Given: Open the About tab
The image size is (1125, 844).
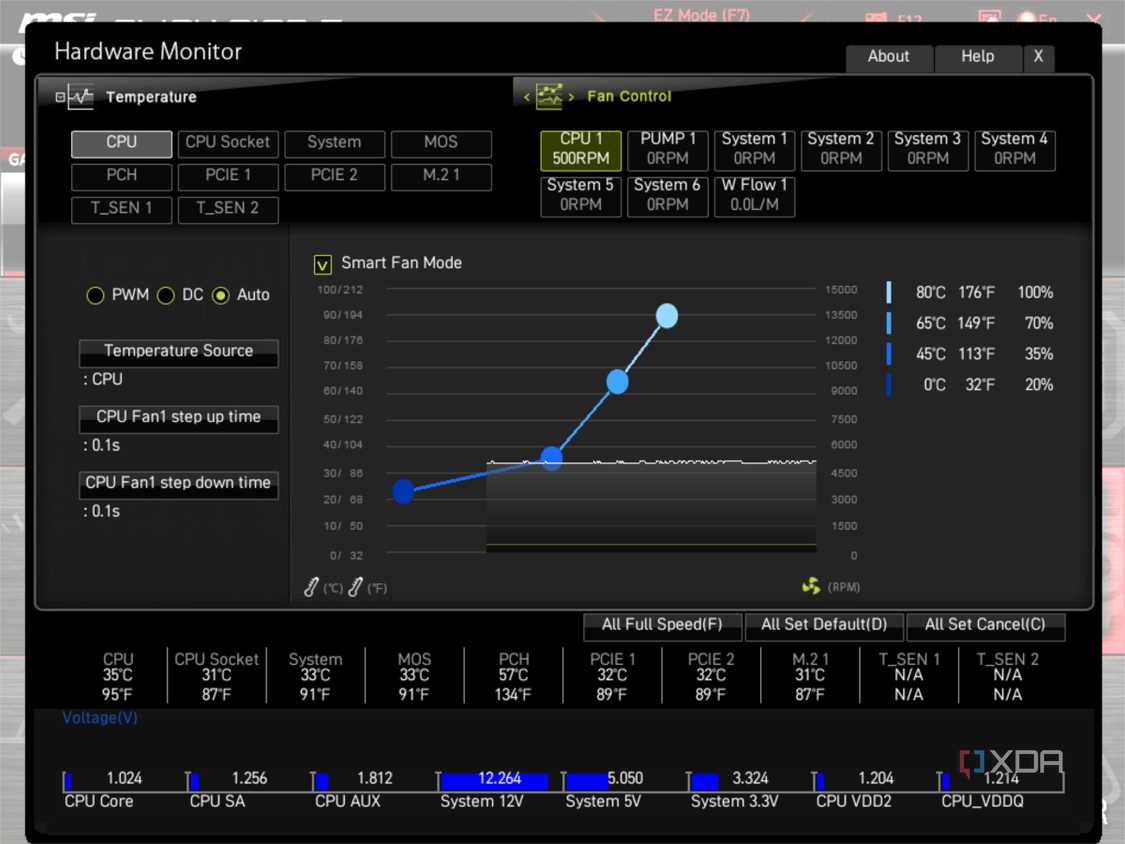Looking at the screenshot, I should 889,57.
